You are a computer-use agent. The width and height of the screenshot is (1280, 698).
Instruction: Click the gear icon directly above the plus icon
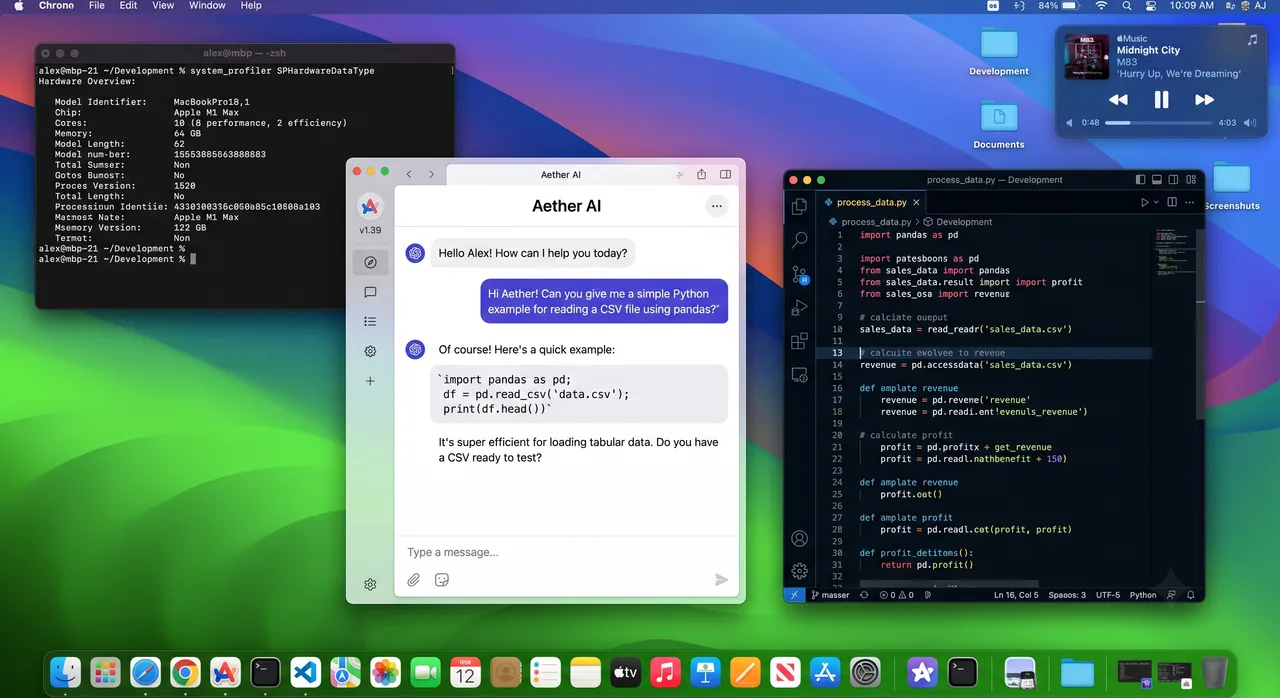click(370, 351)
